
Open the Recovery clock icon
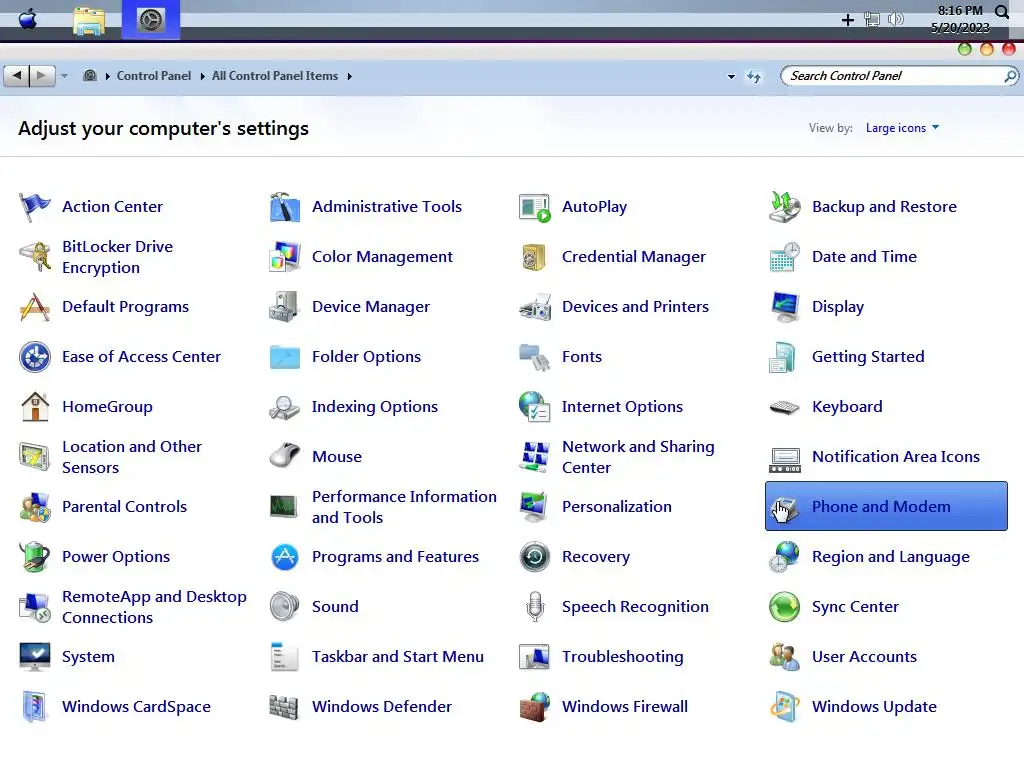pyautogui.click(x=535, y=557)
